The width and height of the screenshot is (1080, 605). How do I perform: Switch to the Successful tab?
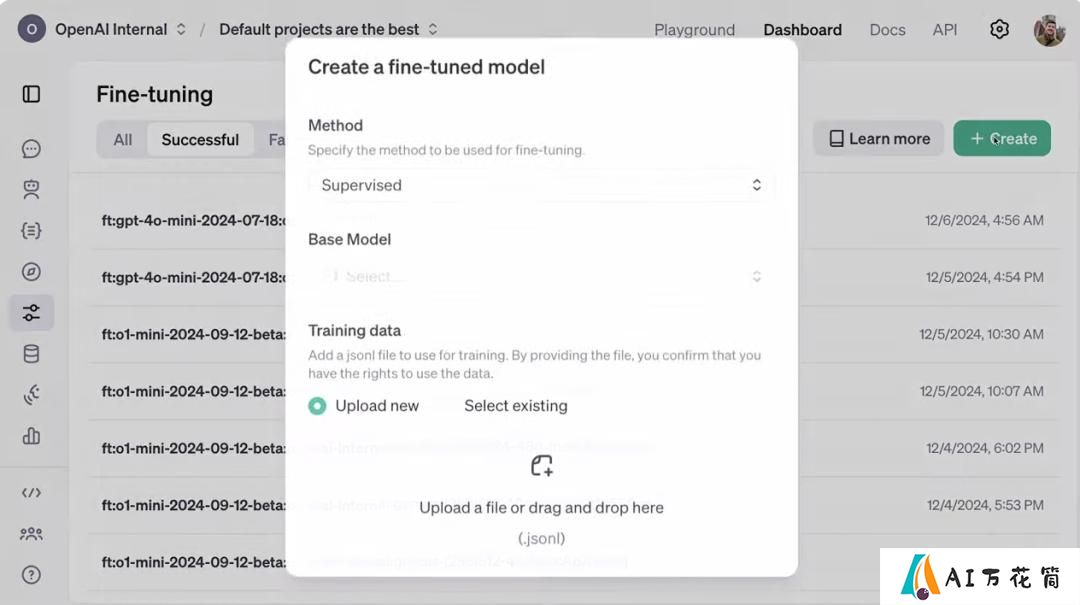tap(200, 139)
